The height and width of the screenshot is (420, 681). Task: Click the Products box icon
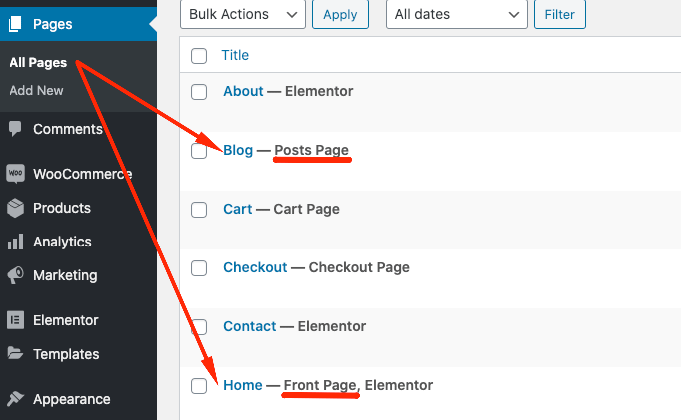click(15, 208)
